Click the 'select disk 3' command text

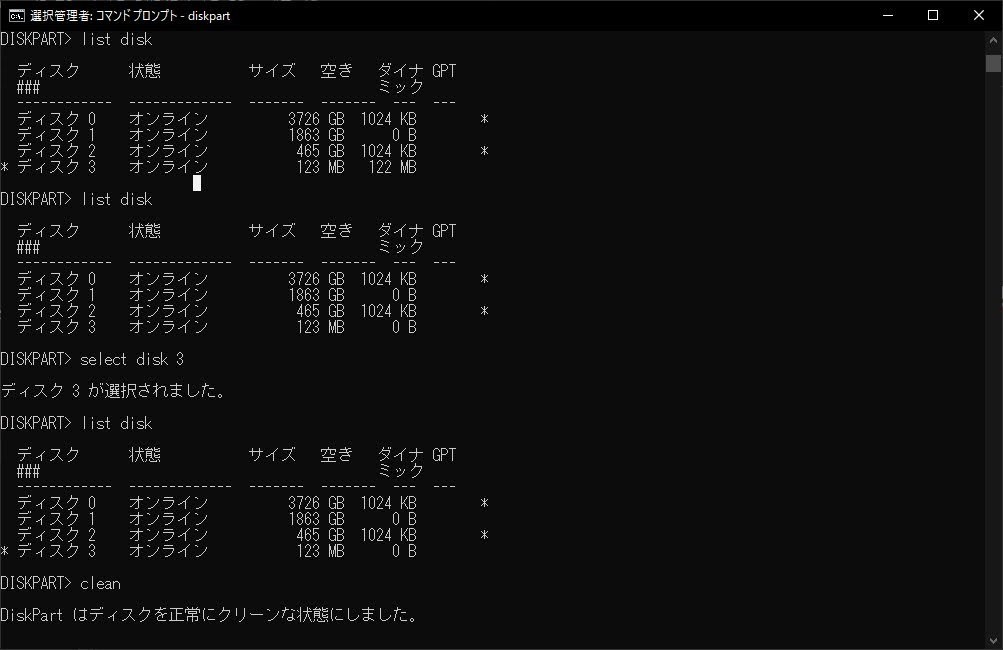click(132, 360)
